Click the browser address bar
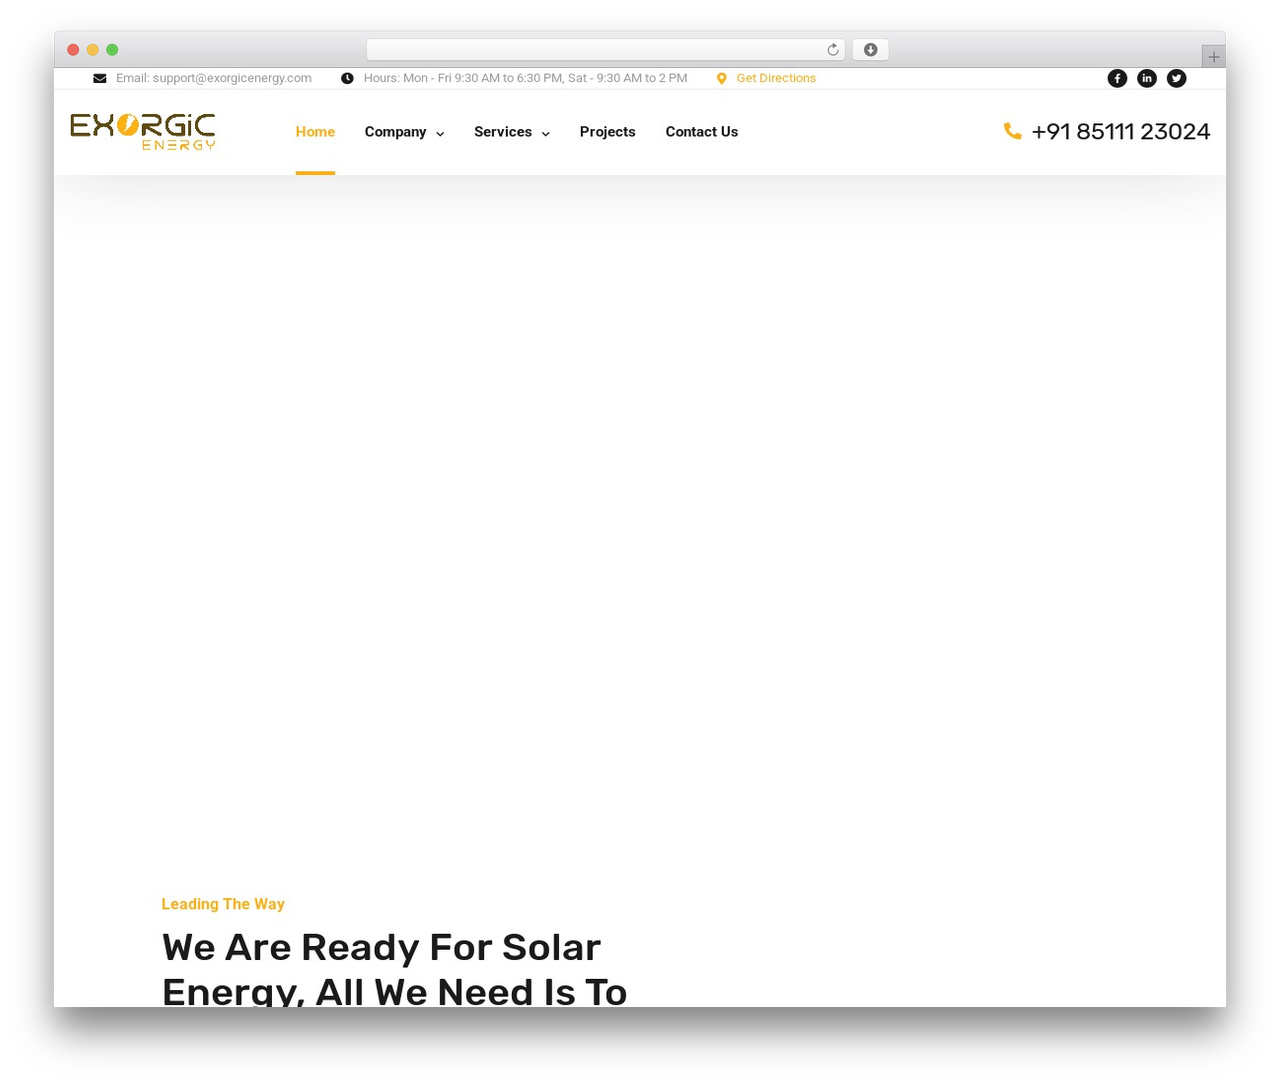This screenshot has height=1084, width=1280. tap(605, 50)
